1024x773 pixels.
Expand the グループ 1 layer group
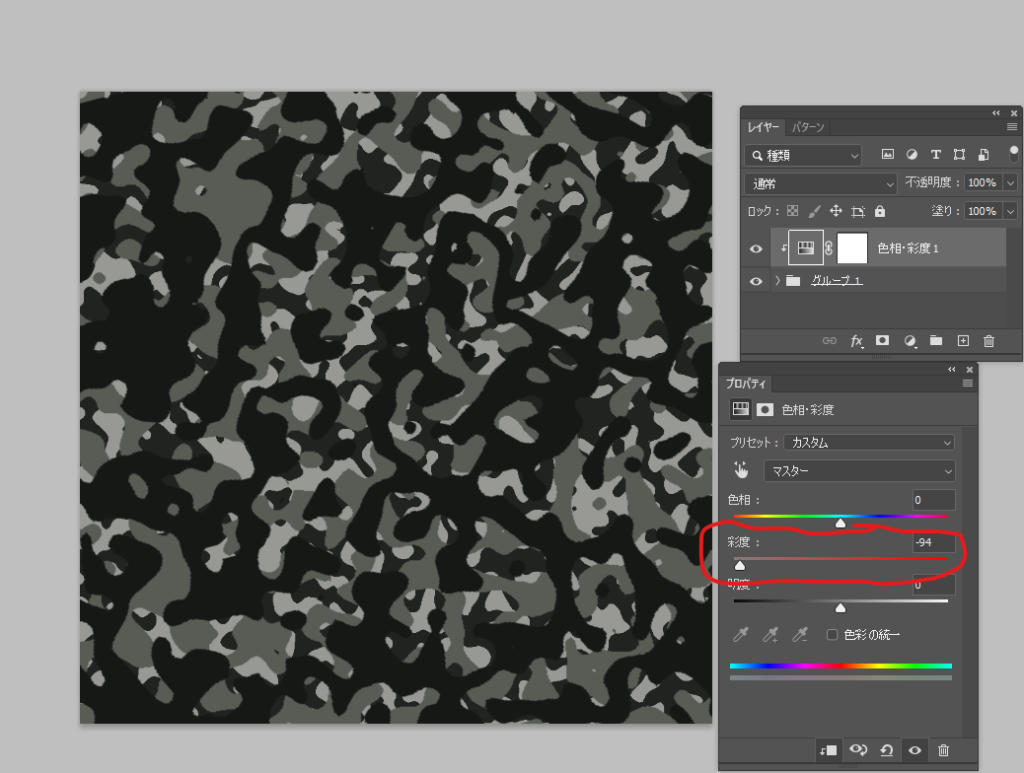(777, 281)
